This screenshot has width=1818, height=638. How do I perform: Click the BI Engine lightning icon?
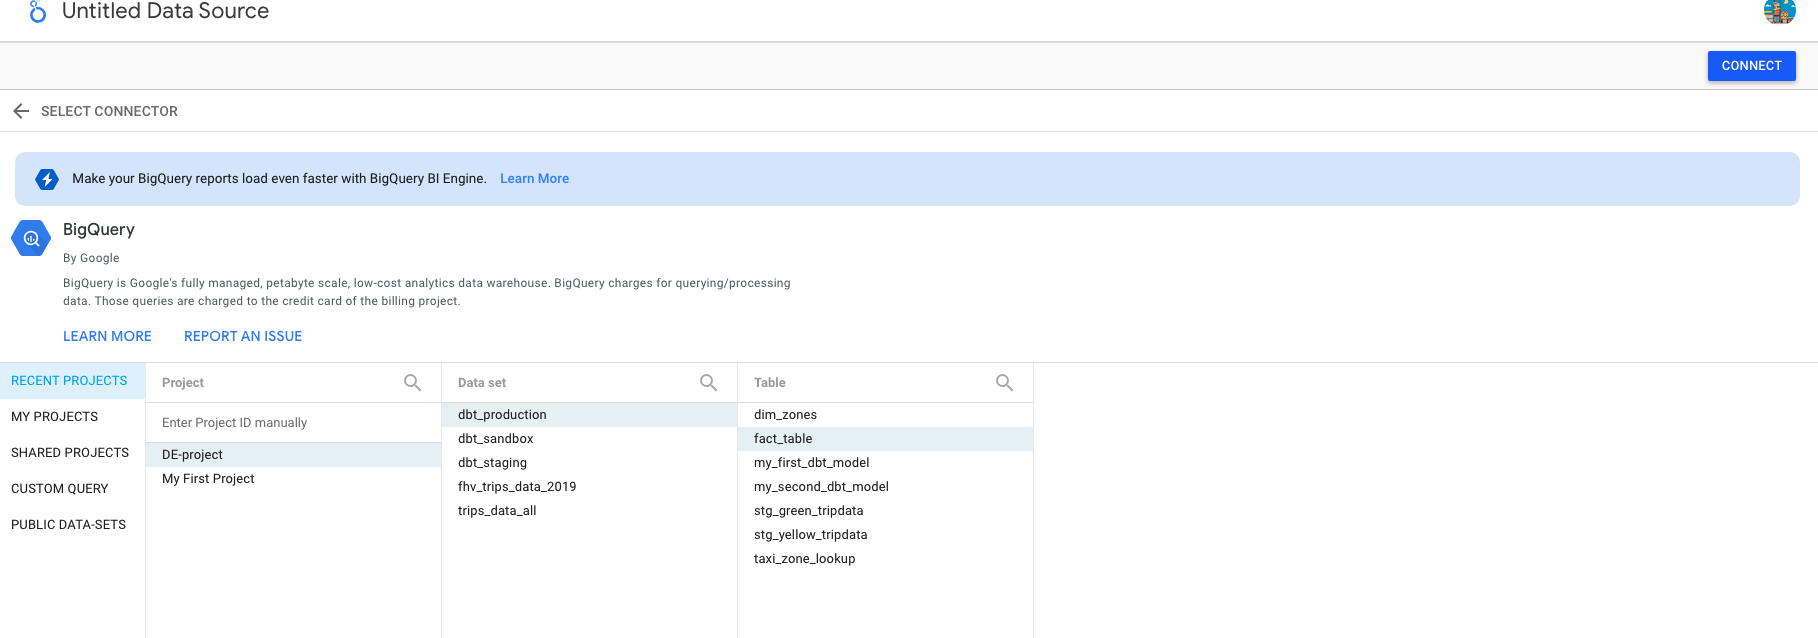(47, 179)
